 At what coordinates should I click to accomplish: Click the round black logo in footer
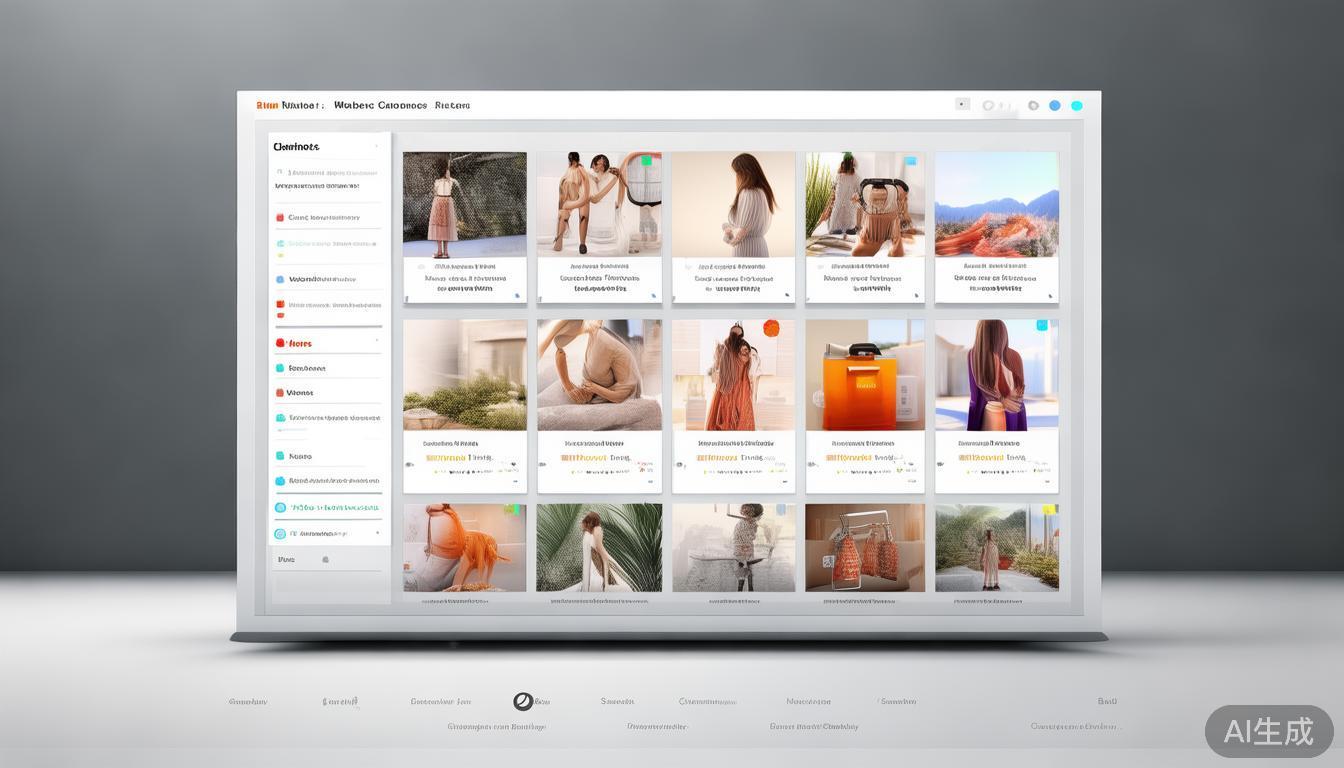click(522, 701)
